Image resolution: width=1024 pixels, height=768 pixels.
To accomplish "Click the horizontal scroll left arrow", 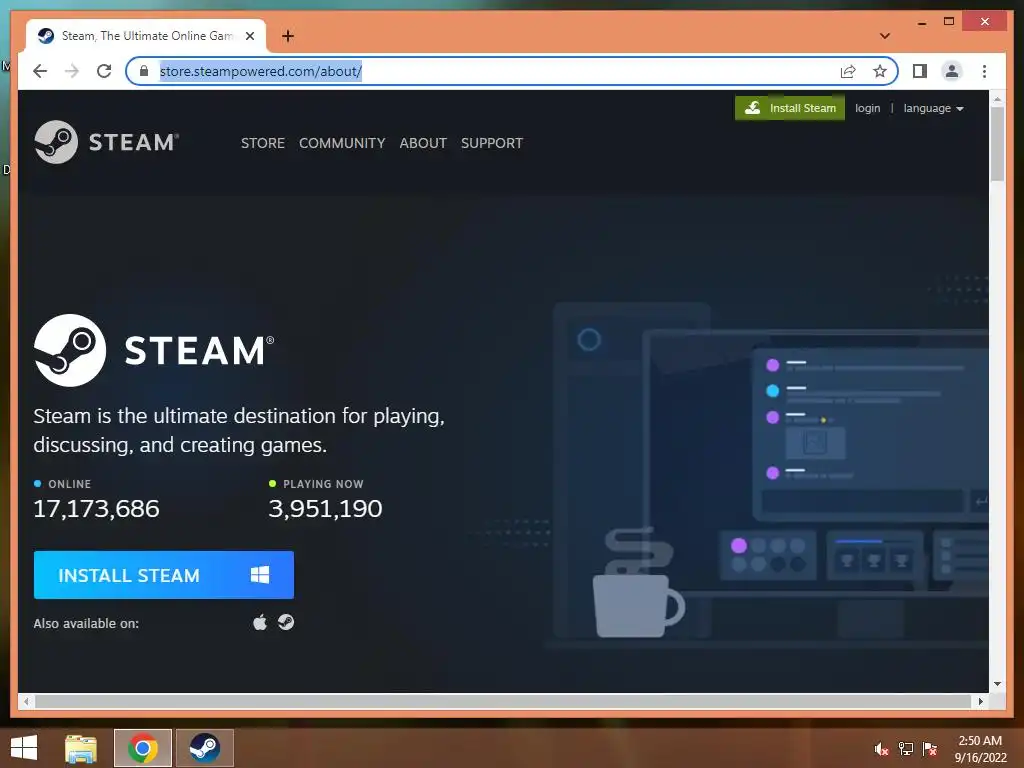I will point(26,701).
